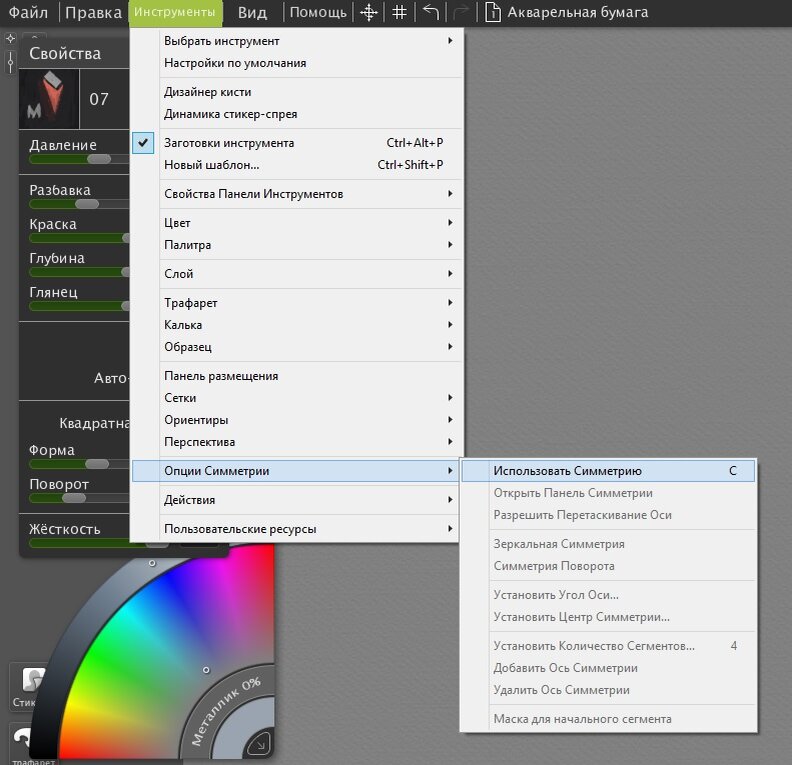Click Опции Симметрии menu item
The width and height of the screenshot is (792, 765).
pos(297,471)
